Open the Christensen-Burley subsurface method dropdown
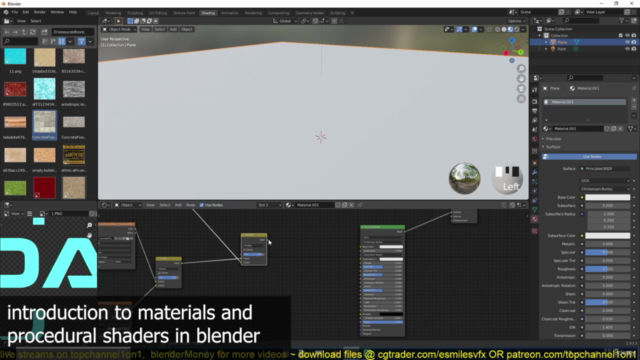This screenshot has height=360, width=640. click(605, 189)
